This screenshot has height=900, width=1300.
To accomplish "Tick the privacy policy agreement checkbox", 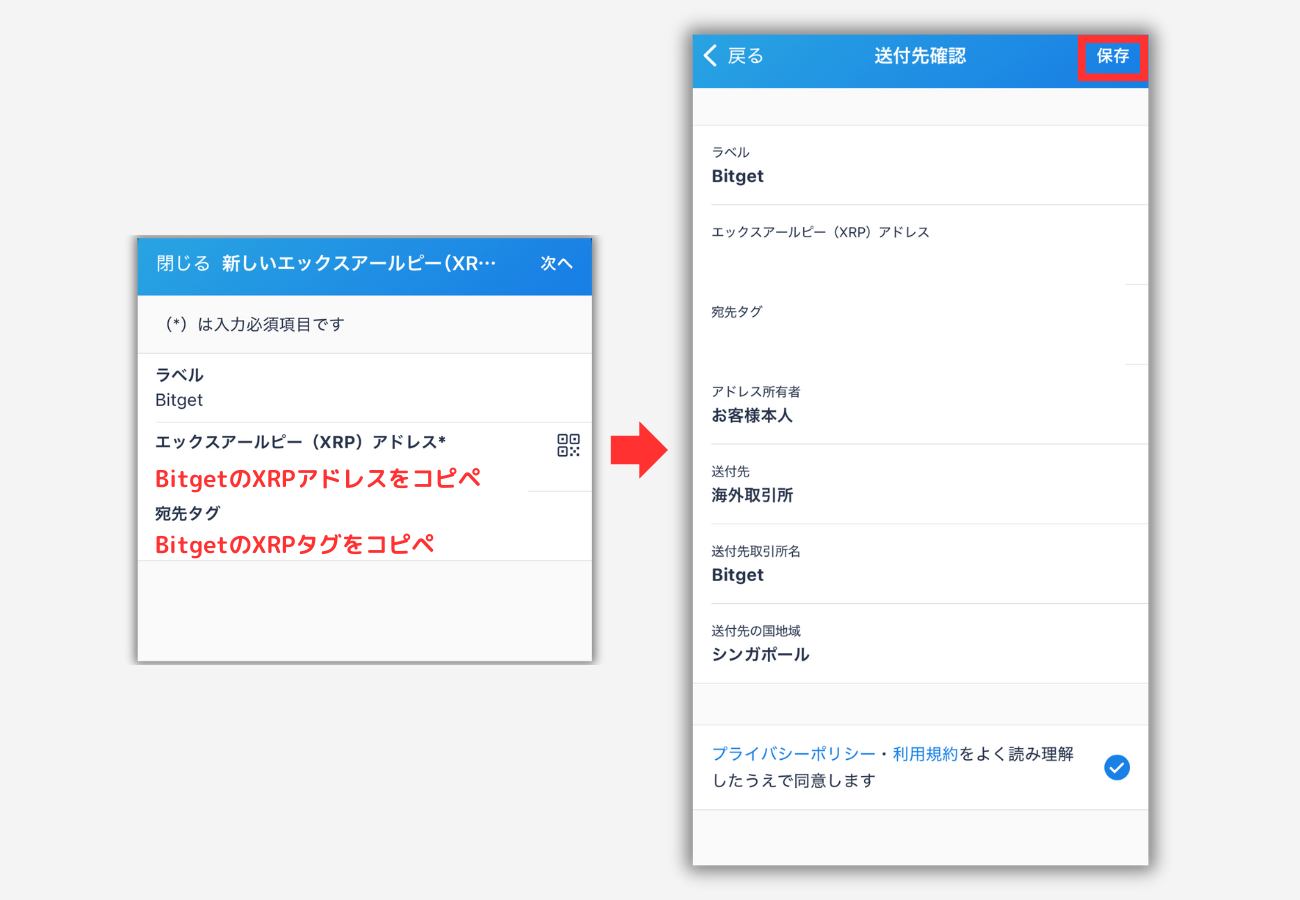I will click(1117, 767).
